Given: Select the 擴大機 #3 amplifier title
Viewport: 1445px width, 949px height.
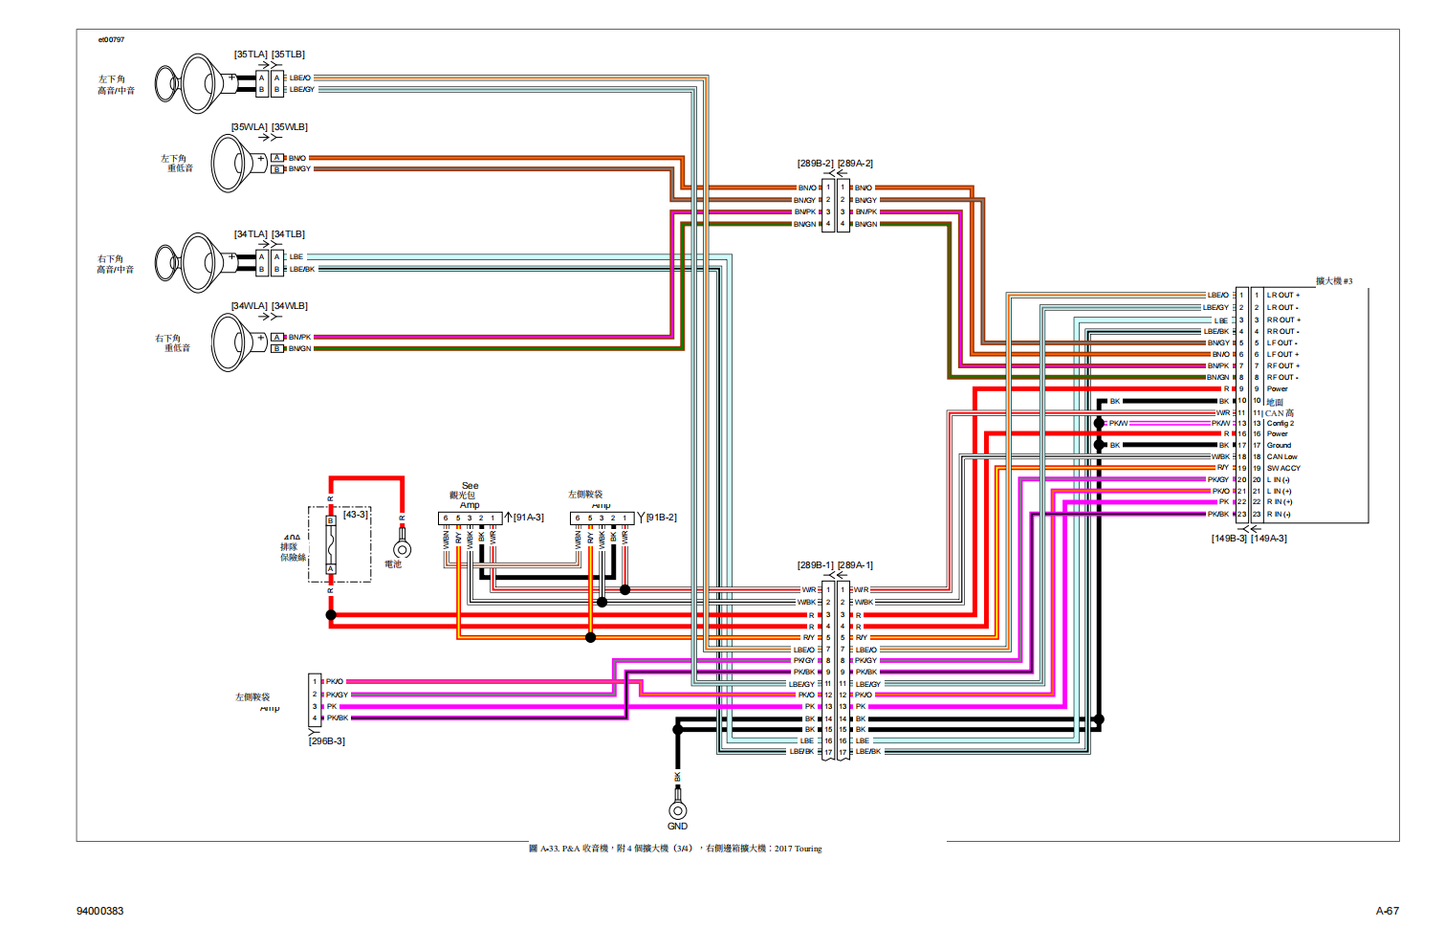Looking at the screenshot, I should point(1334,281).
